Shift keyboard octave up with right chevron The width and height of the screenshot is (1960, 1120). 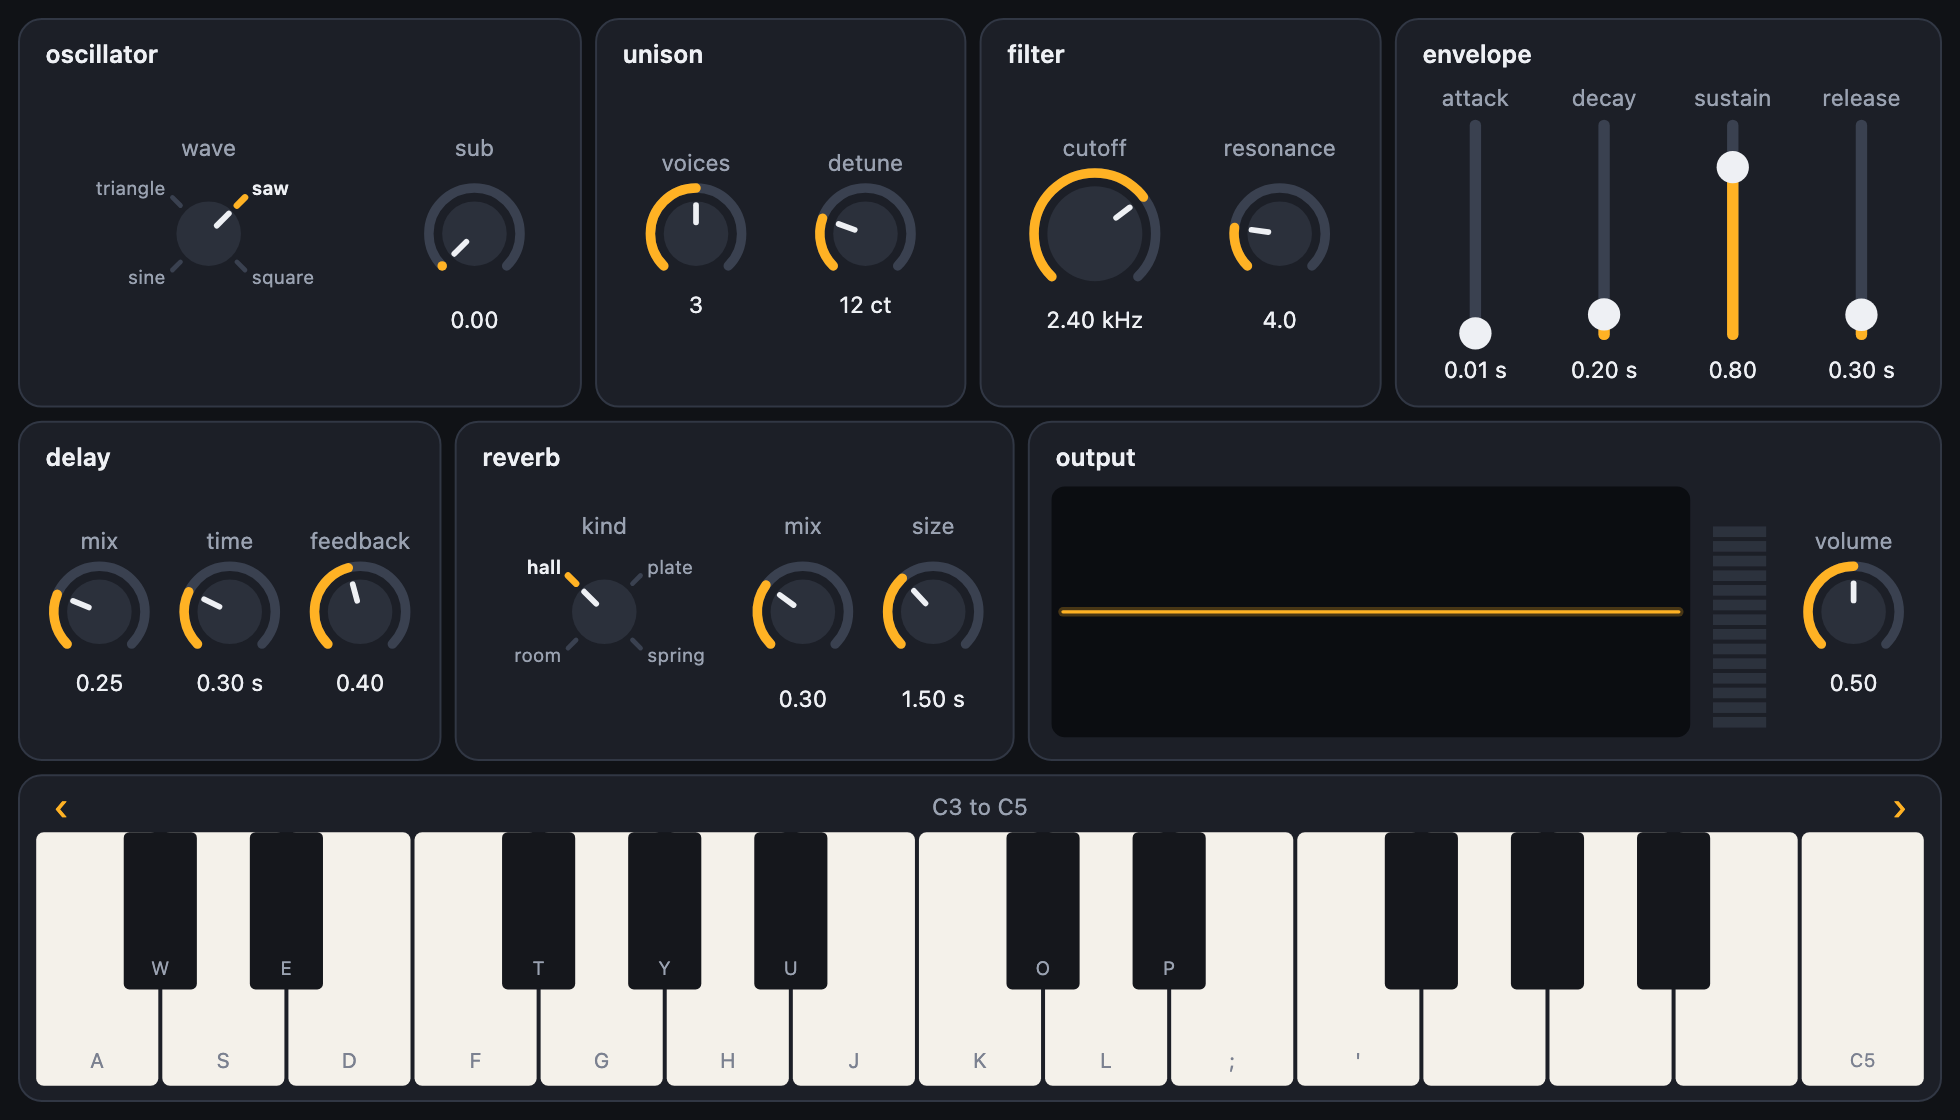[1899, 808]
